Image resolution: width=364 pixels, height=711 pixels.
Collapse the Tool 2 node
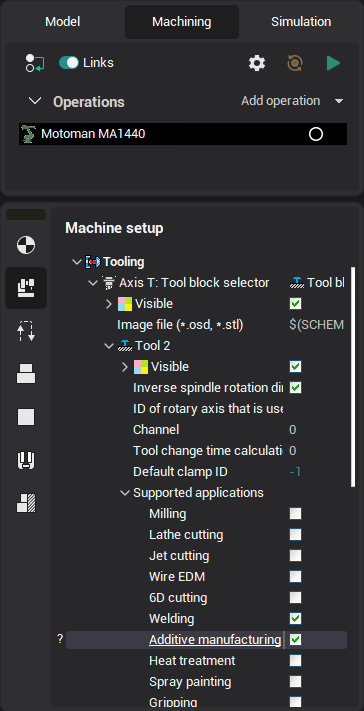click(109, 346)
